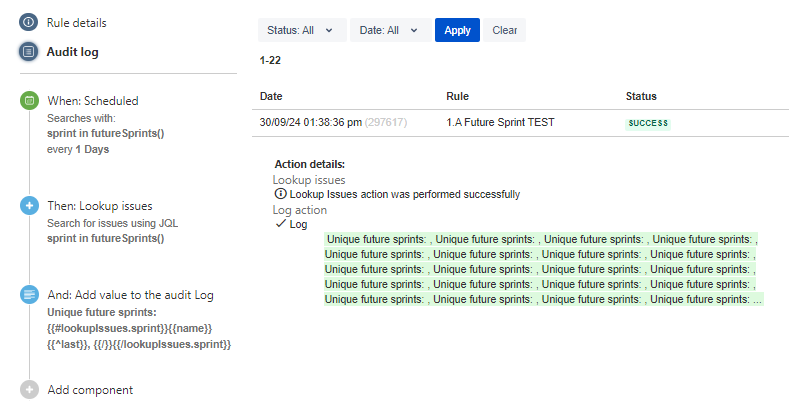Open the Date: All dropdown
789x416 pixels.
pyautogui.click(x=390, y=30)
